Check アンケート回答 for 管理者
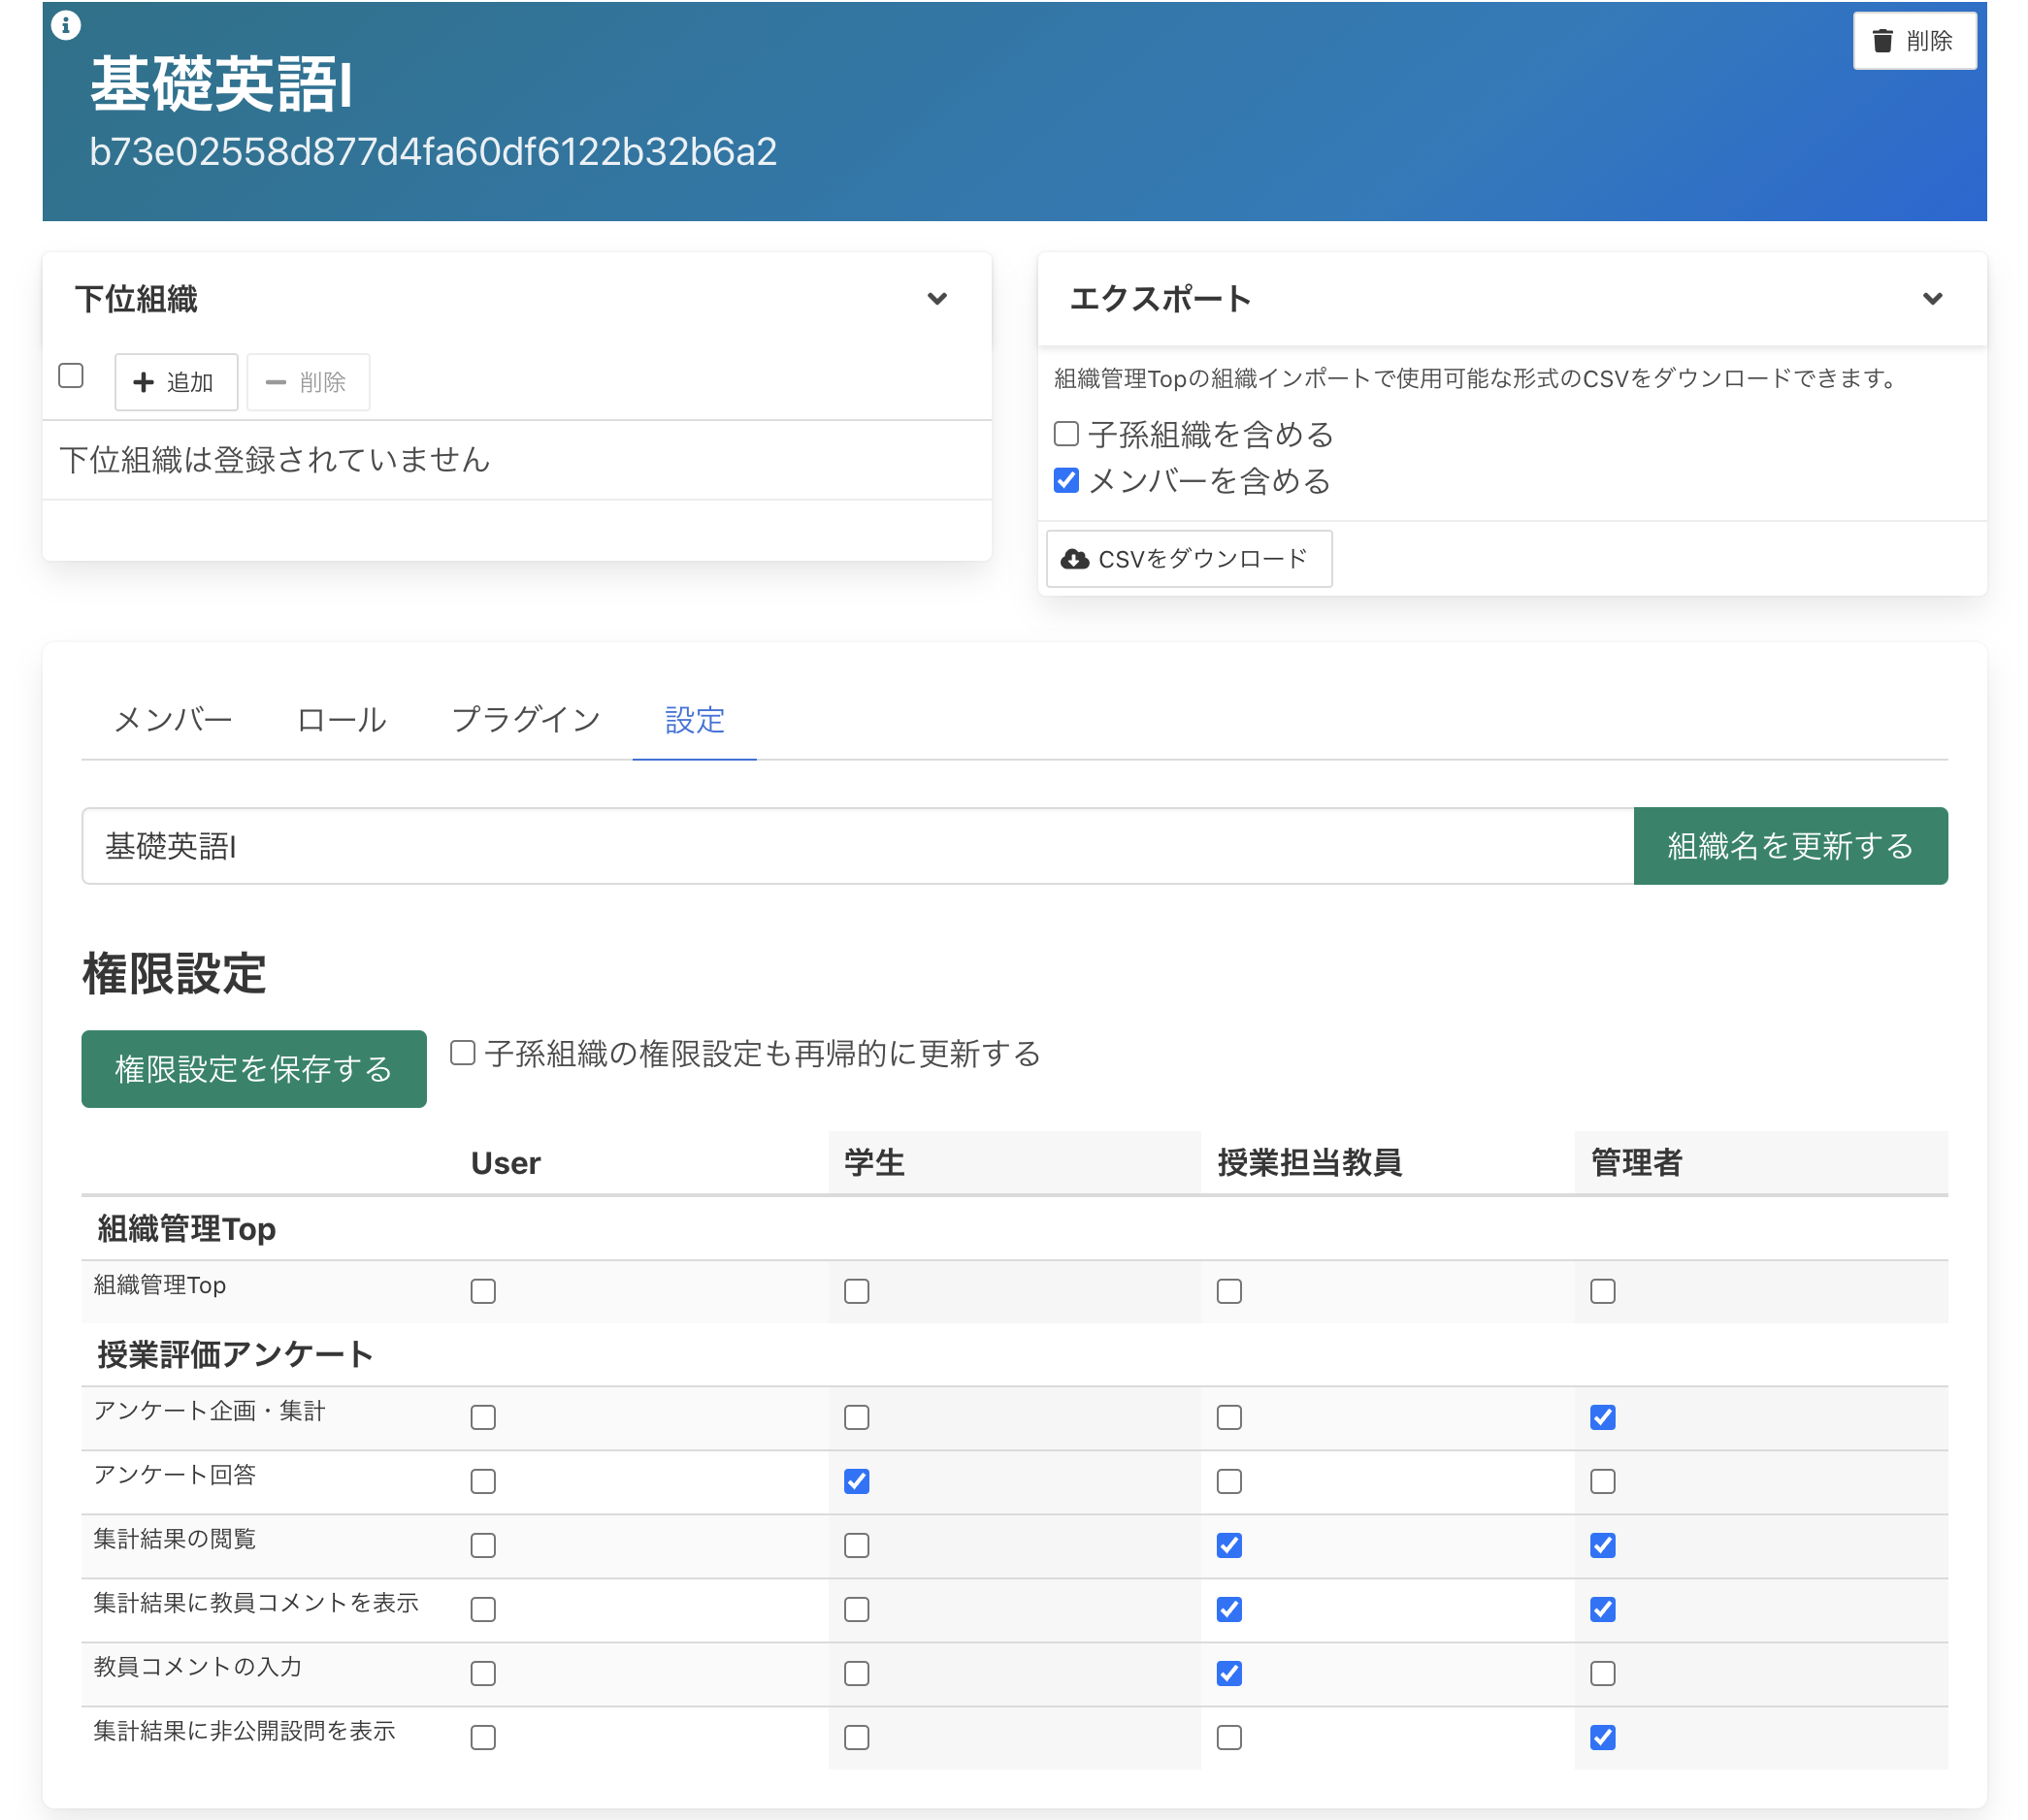Screen dimensions: 2028x1820 tap(1602, 1481)
